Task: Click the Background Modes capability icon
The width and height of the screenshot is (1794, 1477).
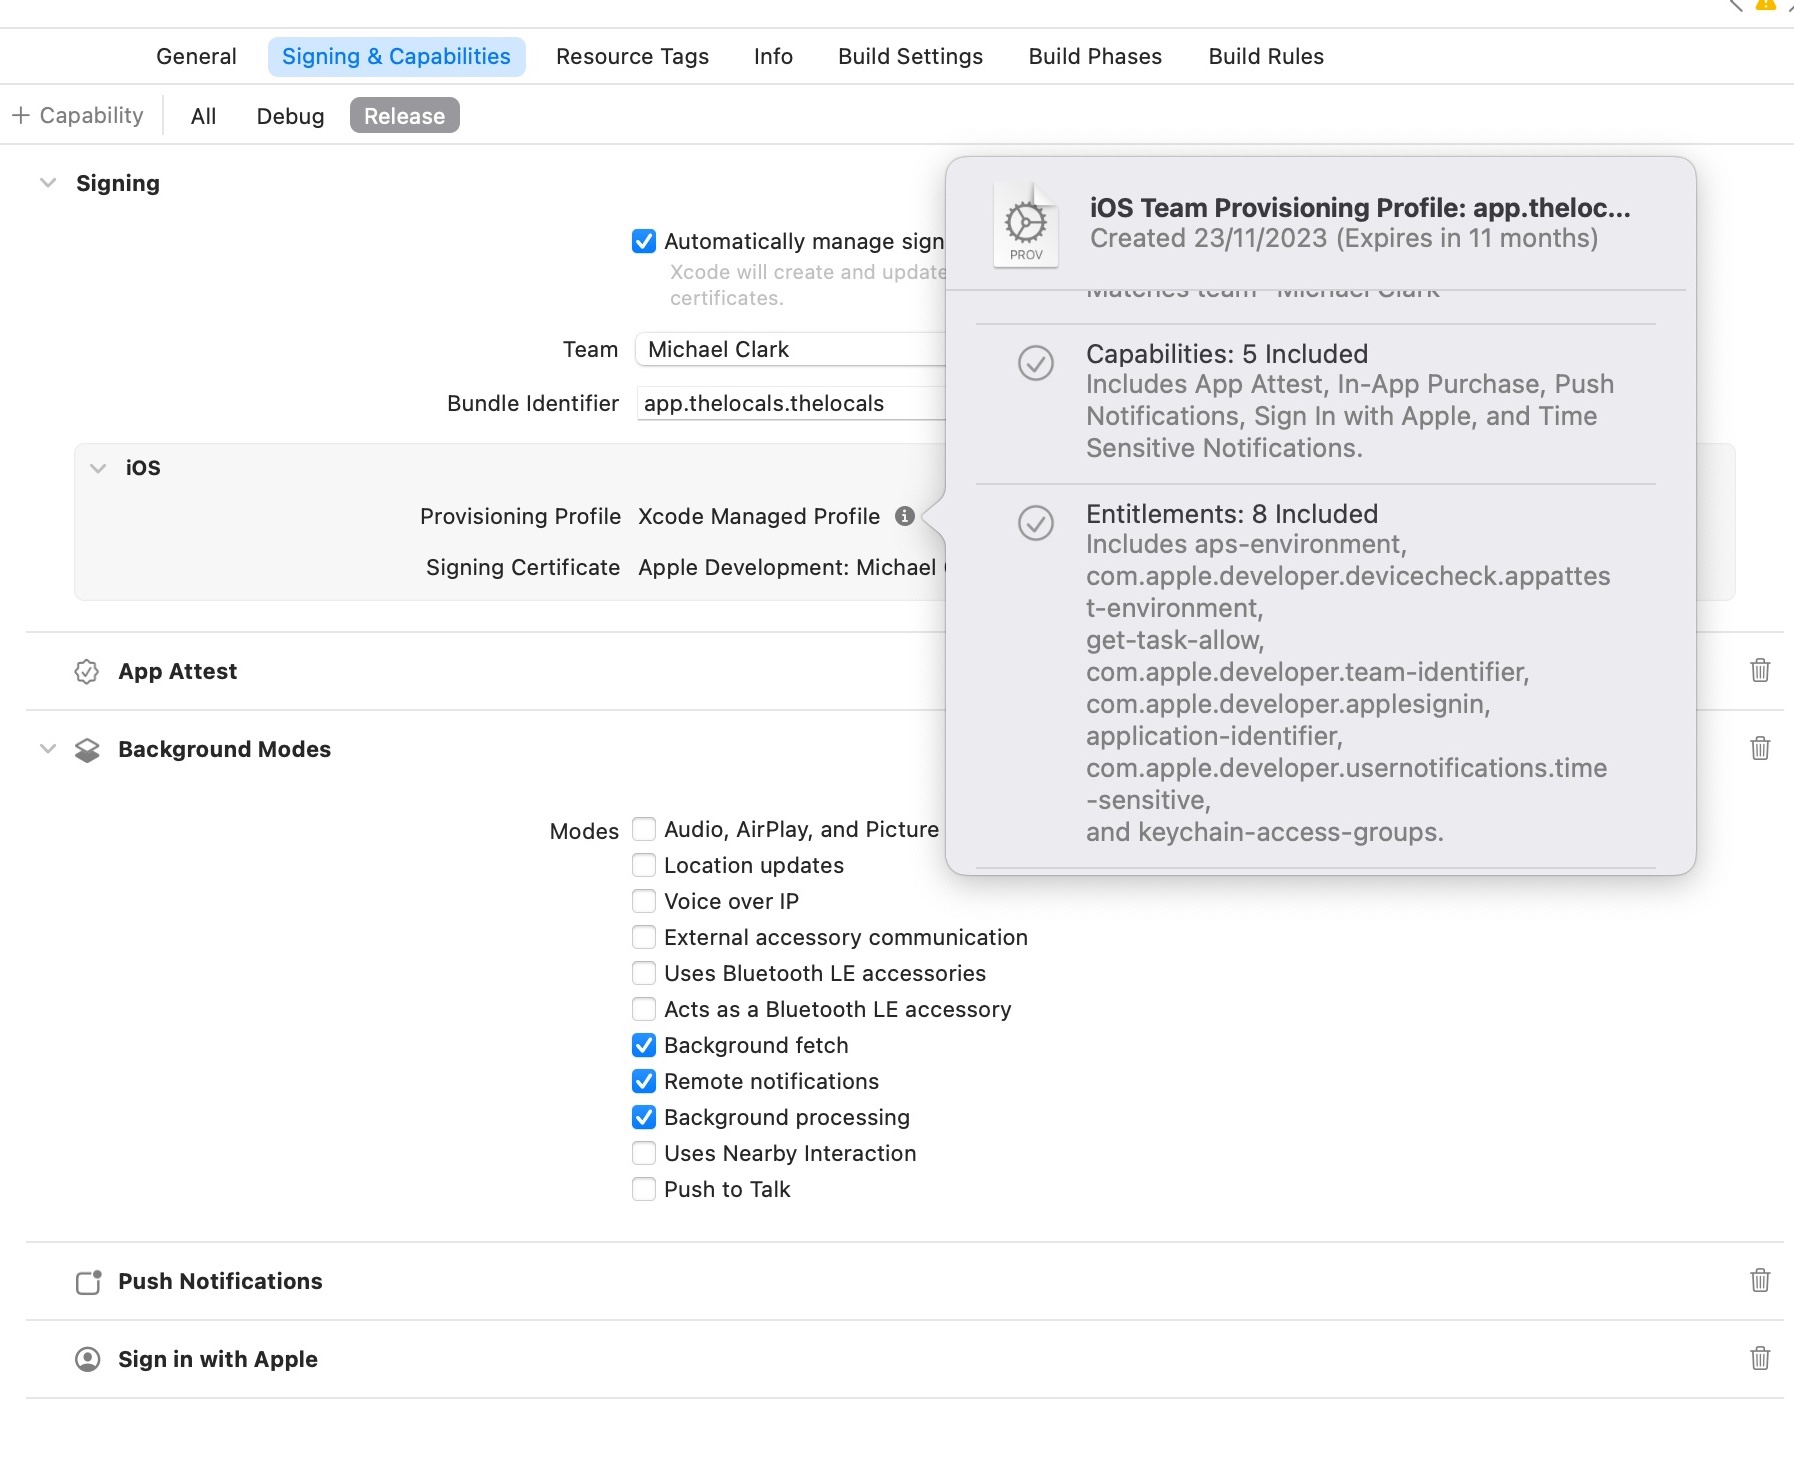Action: tap(87, 749)
